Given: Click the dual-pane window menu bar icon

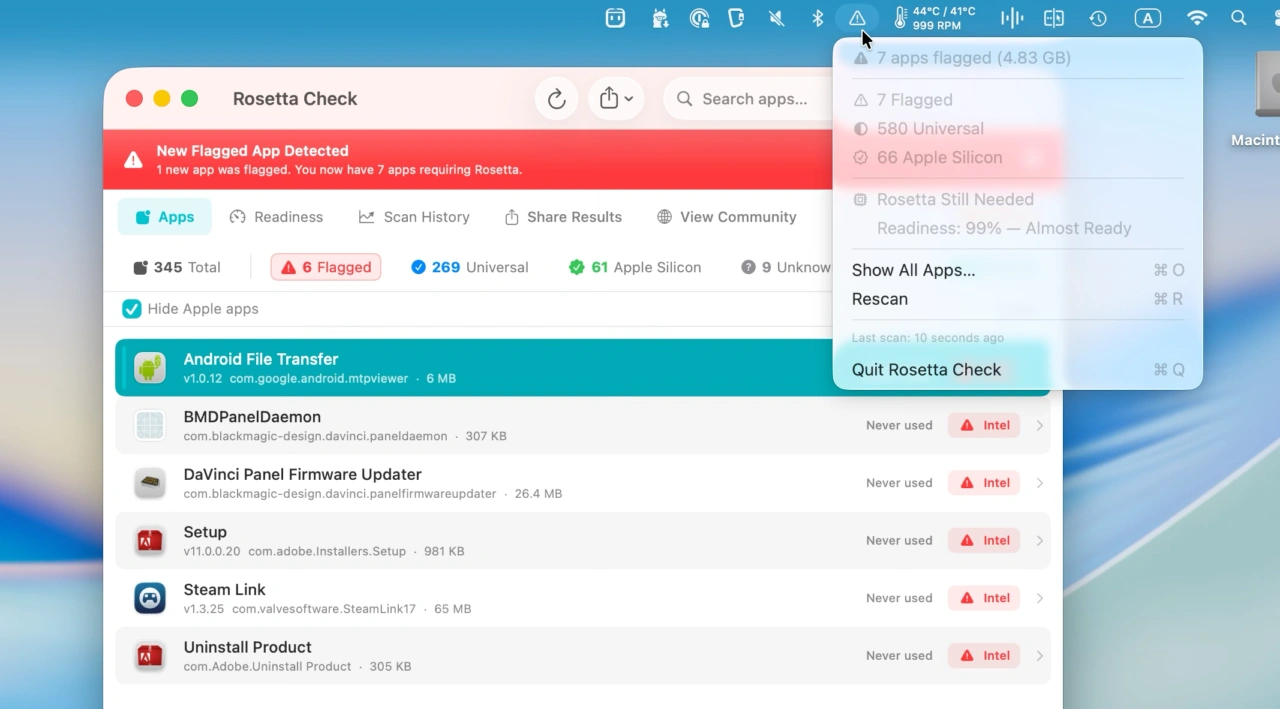Looking at the screenshot, I should (x=1053, y=18).
